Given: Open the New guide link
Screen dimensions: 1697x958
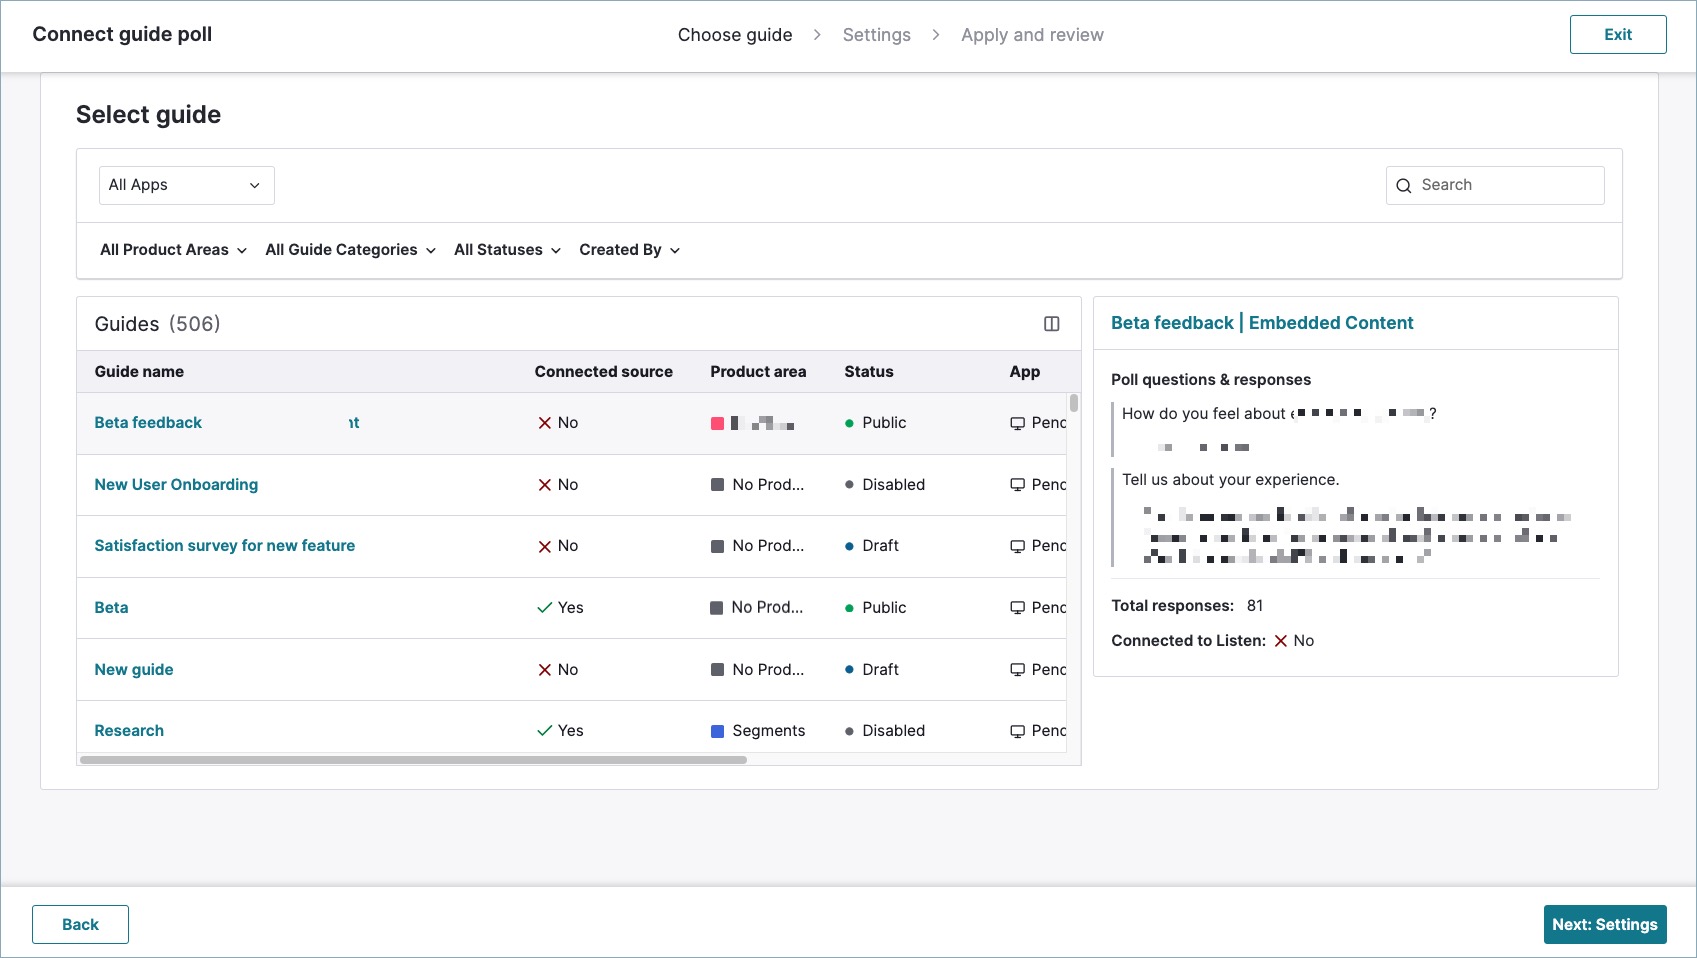Looking at the screenshot, I should [x=134, y=670].
